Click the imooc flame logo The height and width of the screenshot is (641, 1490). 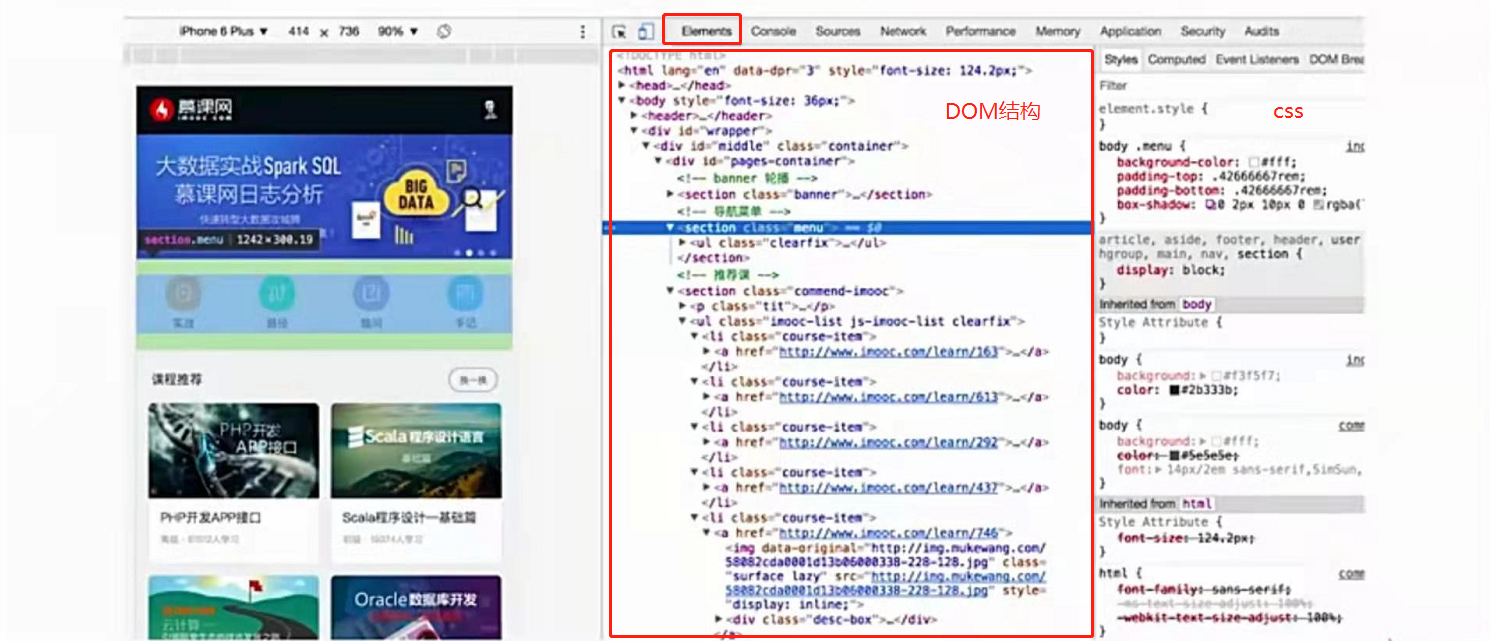coord(161,110)
